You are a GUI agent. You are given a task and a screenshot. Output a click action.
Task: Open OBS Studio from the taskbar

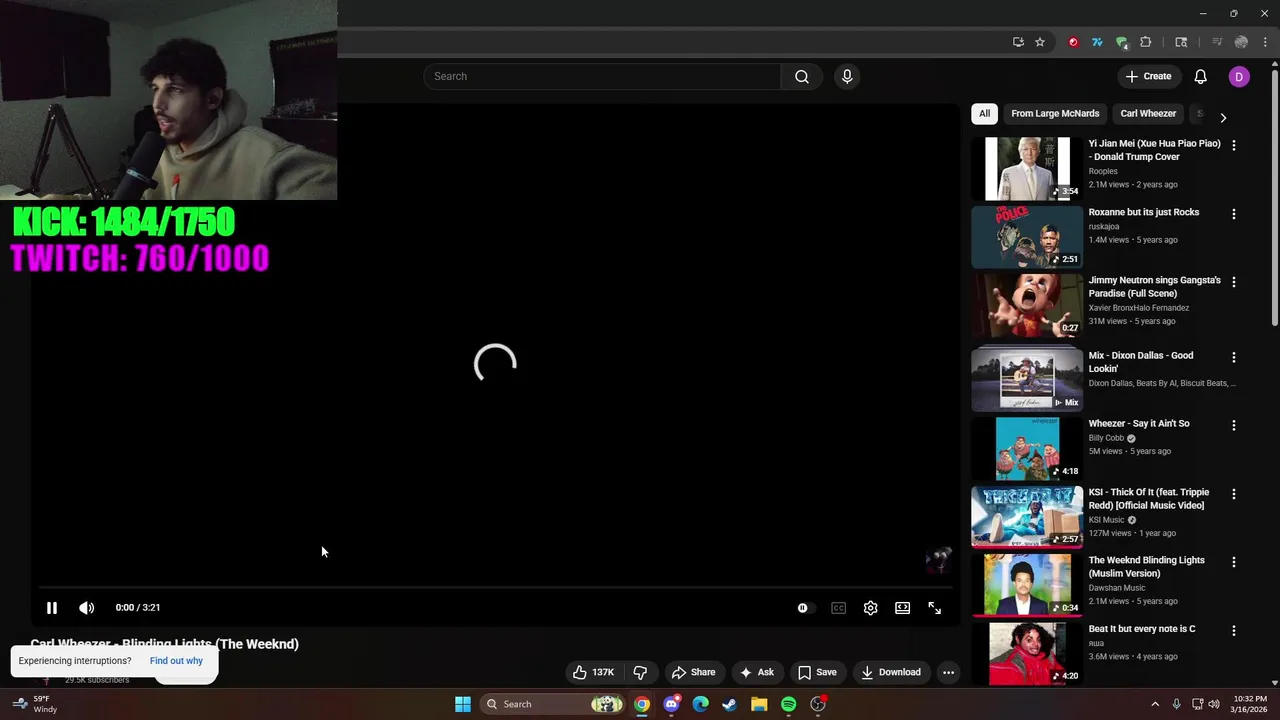(x=818, y=704)
